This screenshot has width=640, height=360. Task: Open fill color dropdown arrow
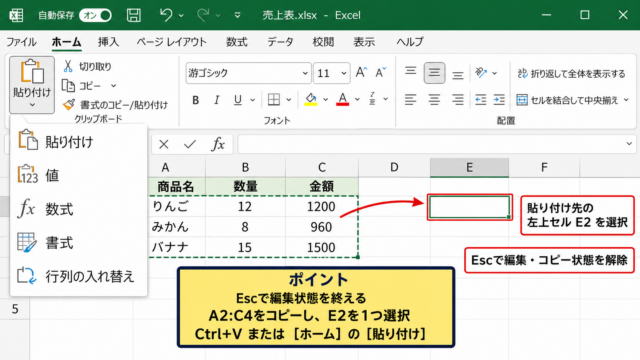(325, 100)
